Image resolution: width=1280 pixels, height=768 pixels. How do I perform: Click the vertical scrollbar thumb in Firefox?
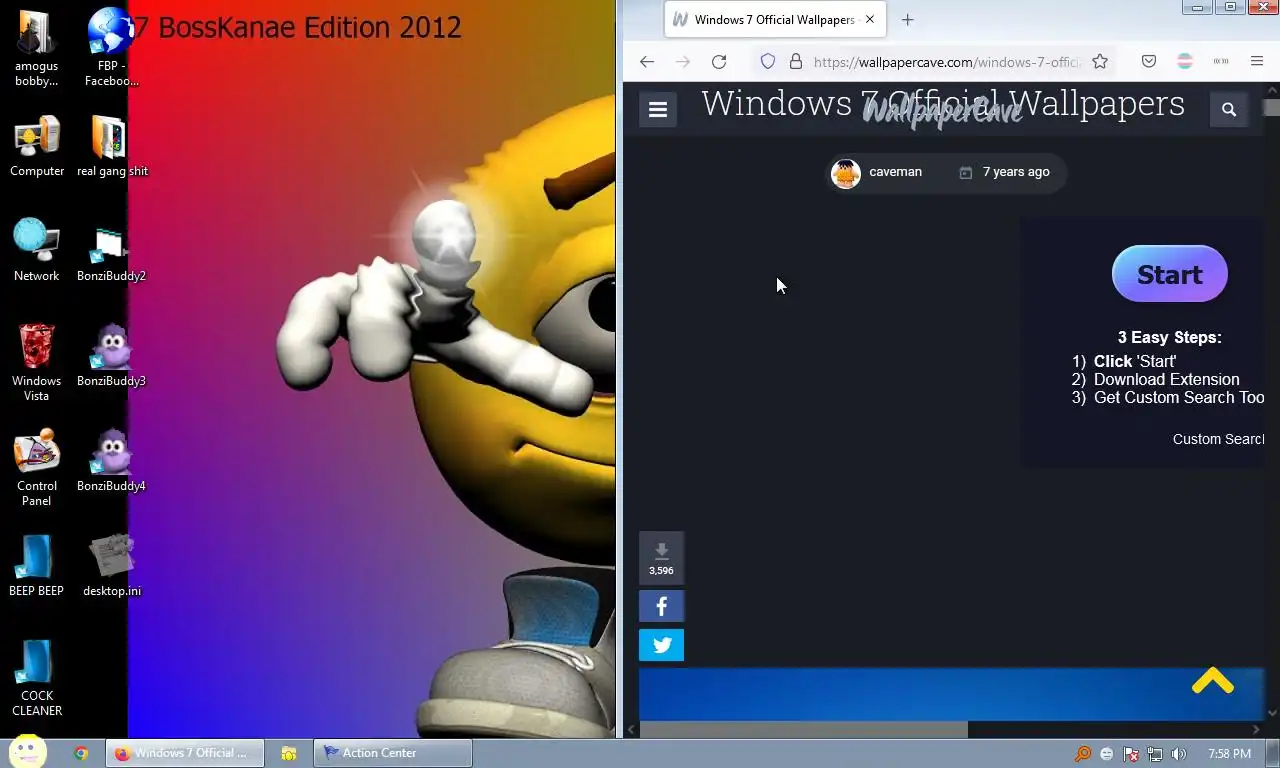pos(1272,107)
